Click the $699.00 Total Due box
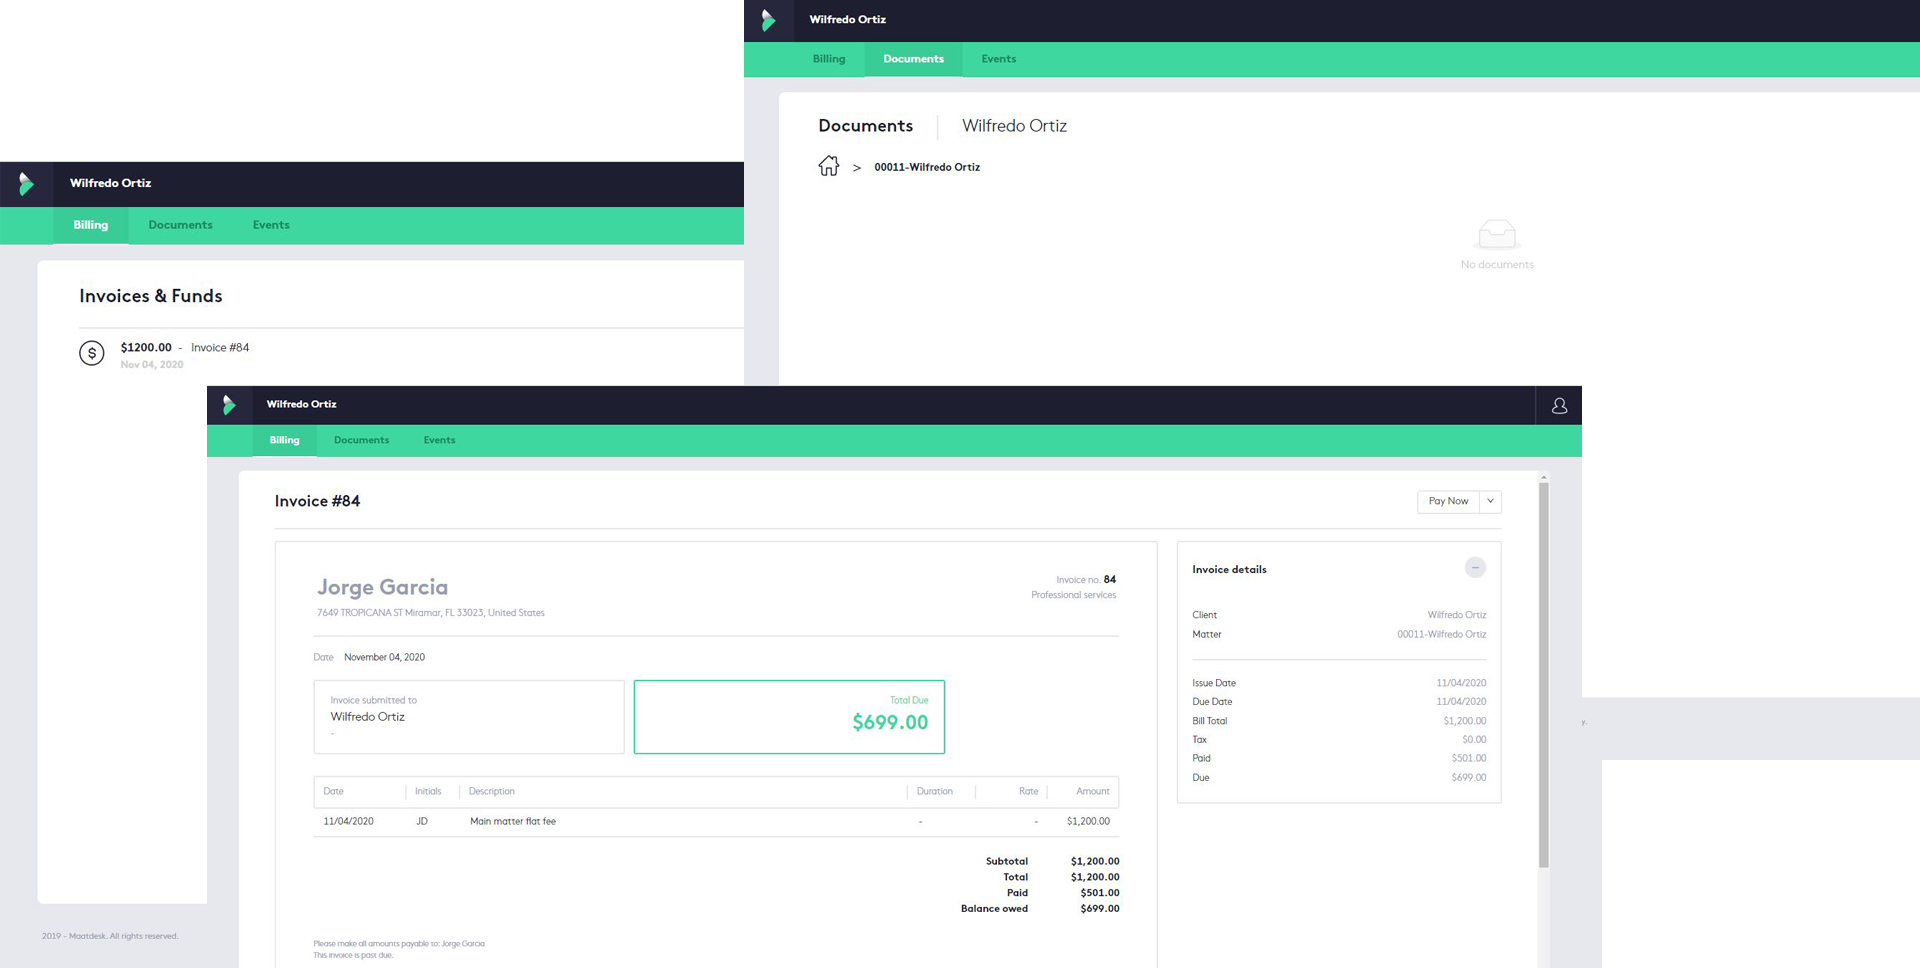This screenshot has height=968, width=1920. point(789,717)
